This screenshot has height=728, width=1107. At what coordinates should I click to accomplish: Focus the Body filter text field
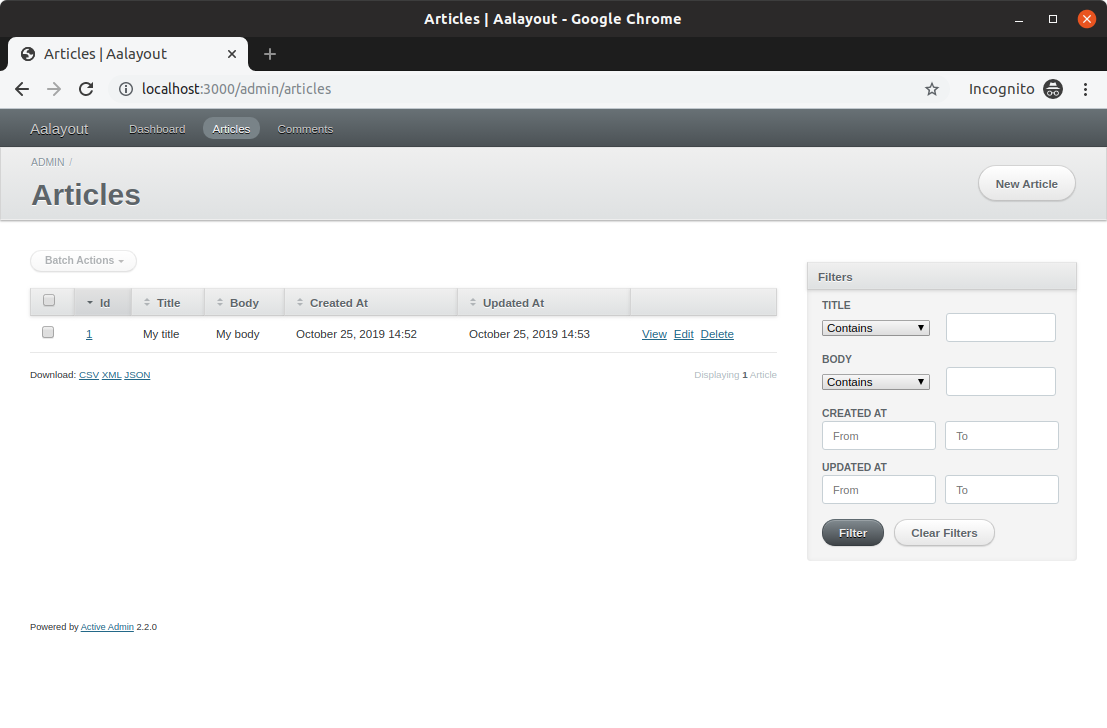point(1000,381)
